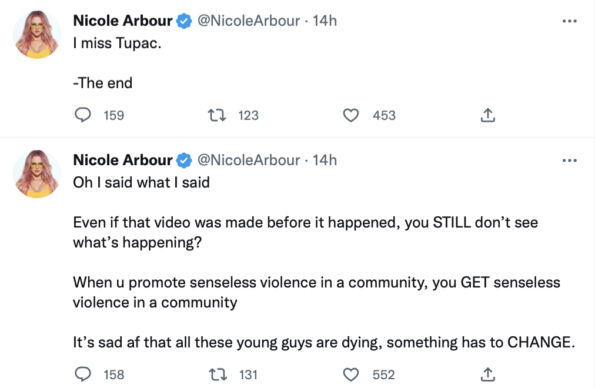595x388 pixels.
Task: Click the verified badge on second tweet
Action: point(184,160)
